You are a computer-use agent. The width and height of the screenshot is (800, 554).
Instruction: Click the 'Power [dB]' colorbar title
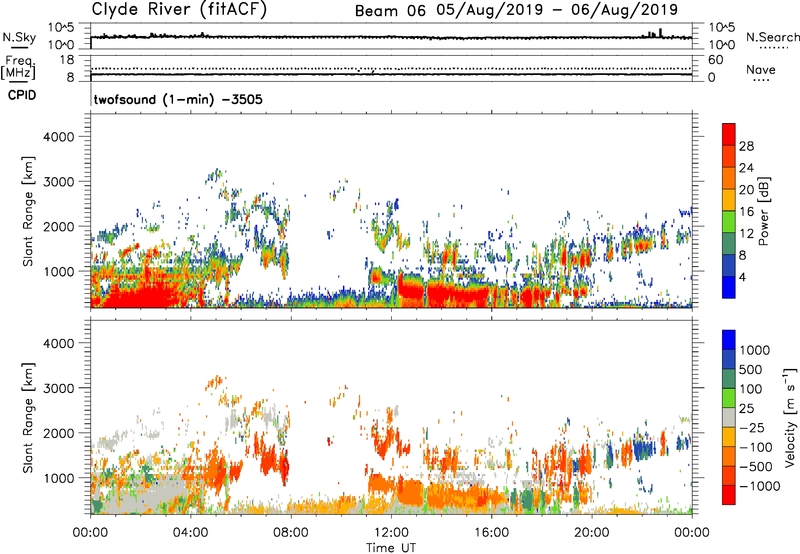[x=763, y=212]
